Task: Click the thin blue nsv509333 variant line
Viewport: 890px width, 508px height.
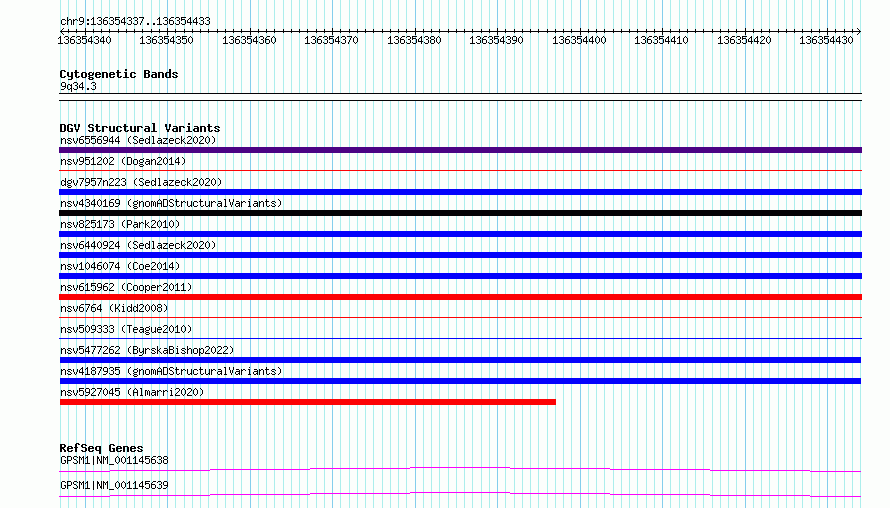Action: 460,338
